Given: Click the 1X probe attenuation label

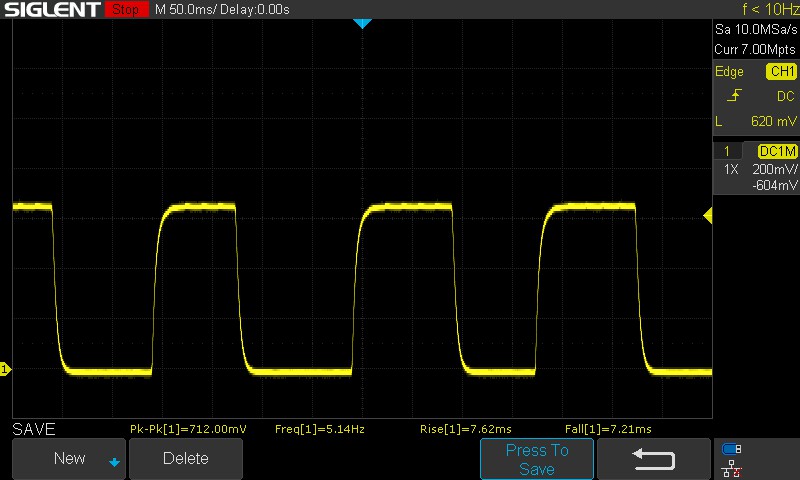Looking at the screenshot, I should click(x=731, y=169).
